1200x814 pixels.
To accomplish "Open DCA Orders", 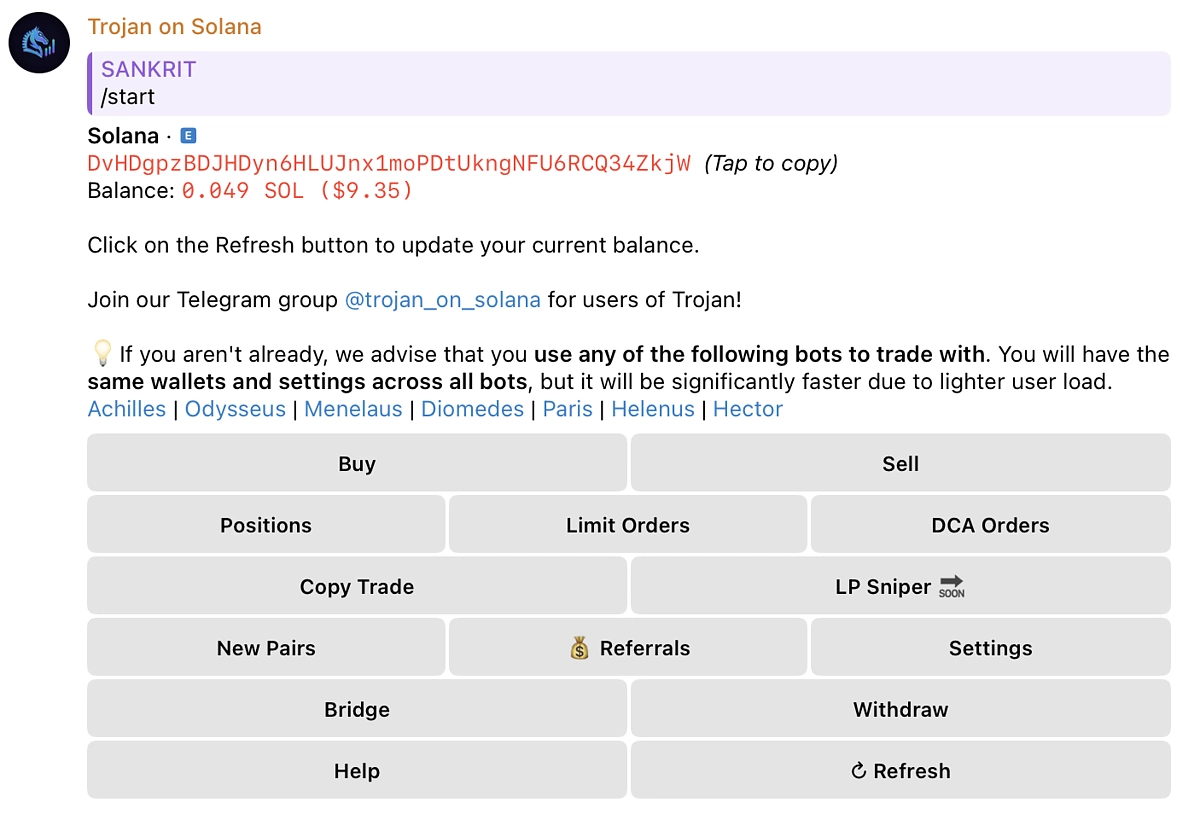I will (990, 524).
